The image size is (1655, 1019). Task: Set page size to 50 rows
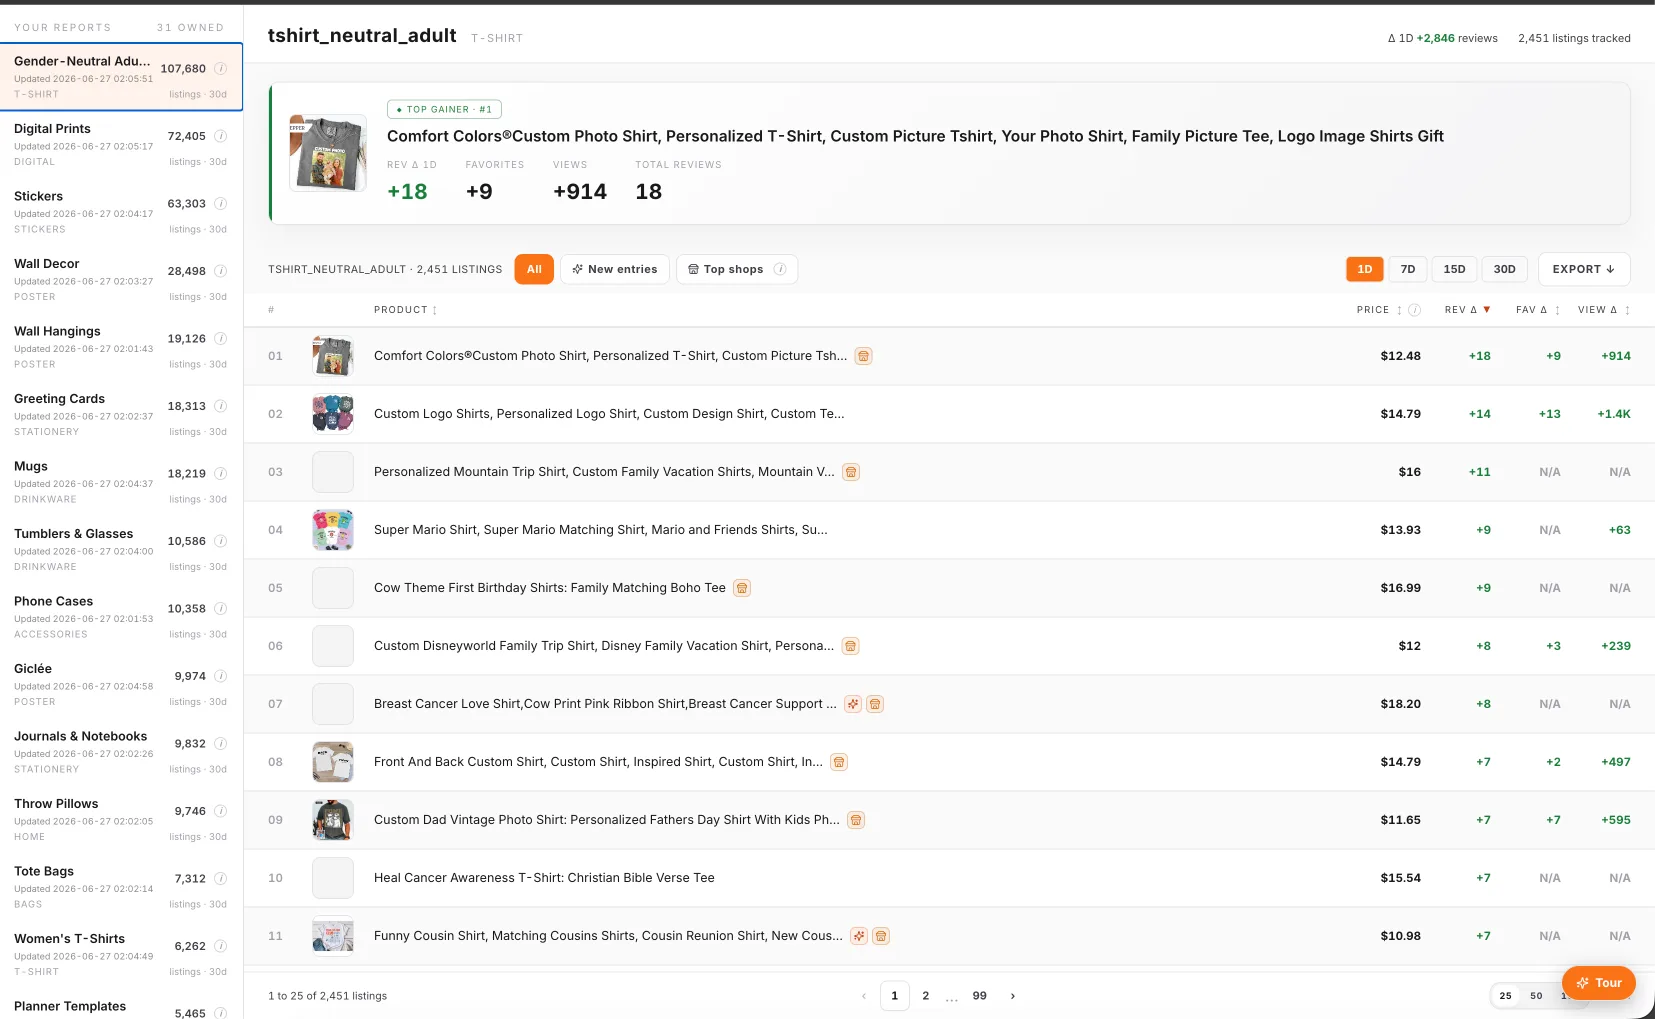[1536, 996]
